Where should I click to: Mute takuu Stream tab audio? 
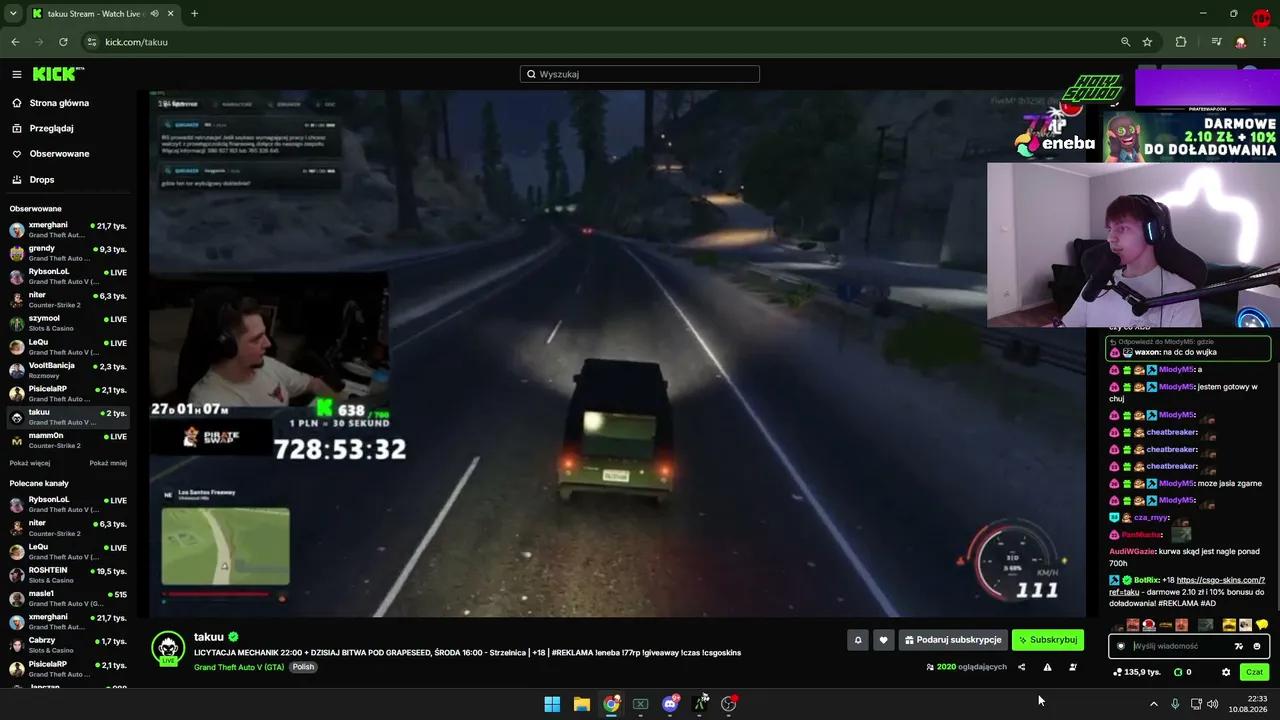(155, 14)
